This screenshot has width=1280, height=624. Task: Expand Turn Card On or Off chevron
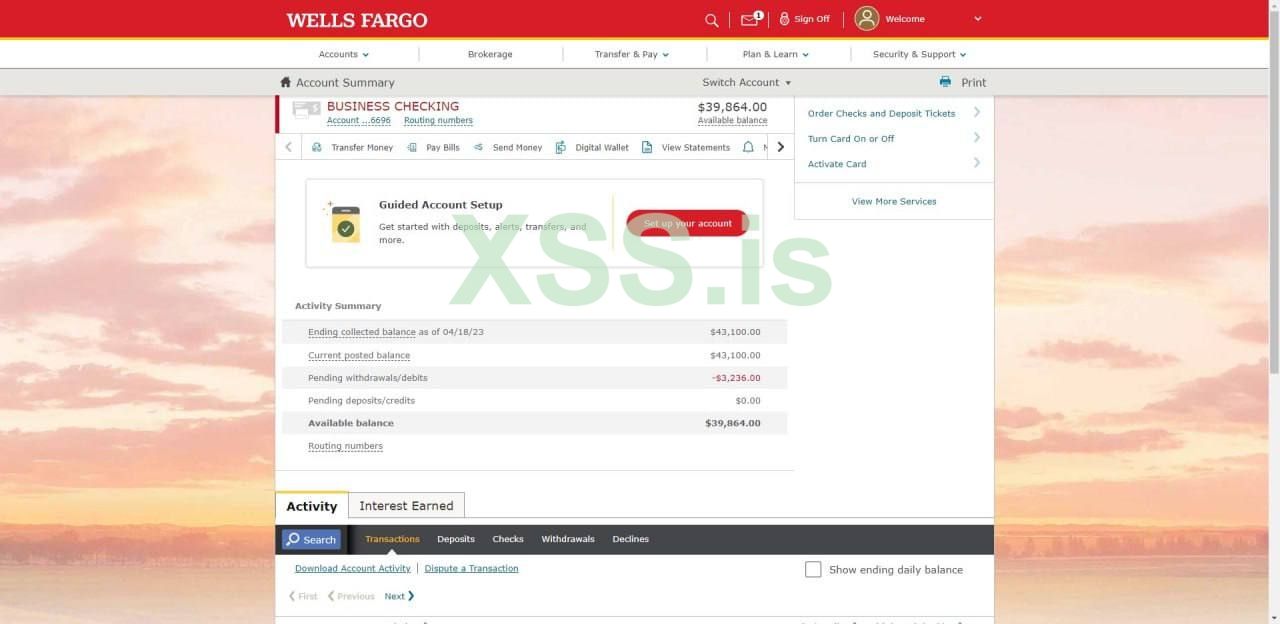977,138
